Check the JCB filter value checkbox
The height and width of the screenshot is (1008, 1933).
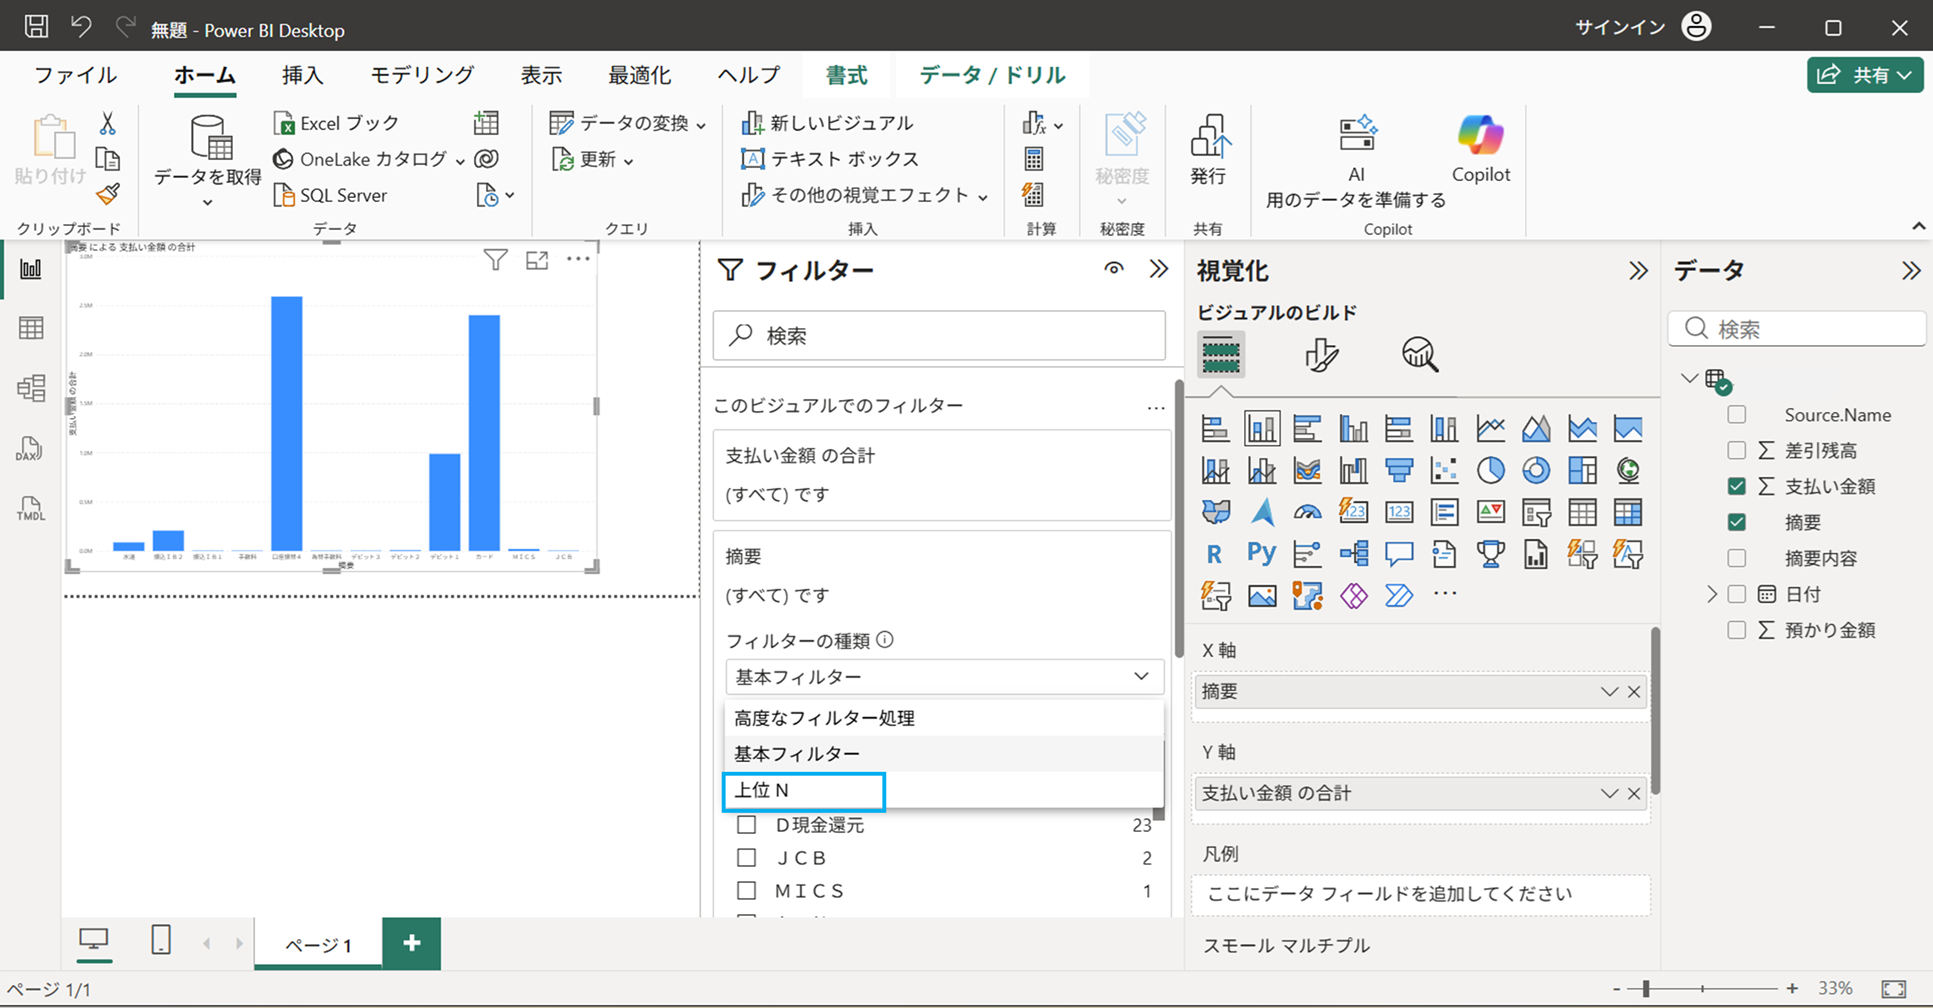[746, 857]
